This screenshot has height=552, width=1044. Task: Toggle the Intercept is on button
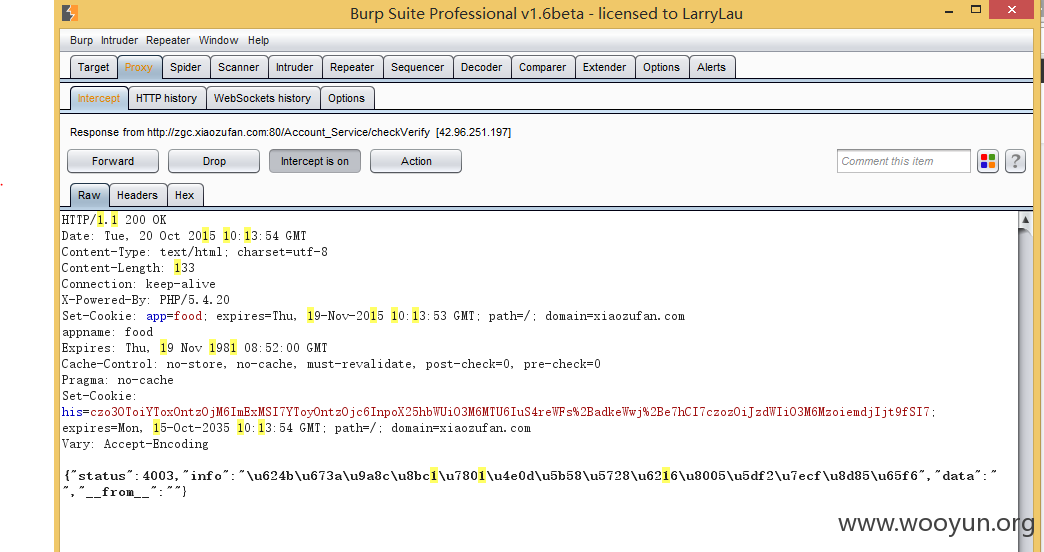pyautogui.click(x=315, y=161)
